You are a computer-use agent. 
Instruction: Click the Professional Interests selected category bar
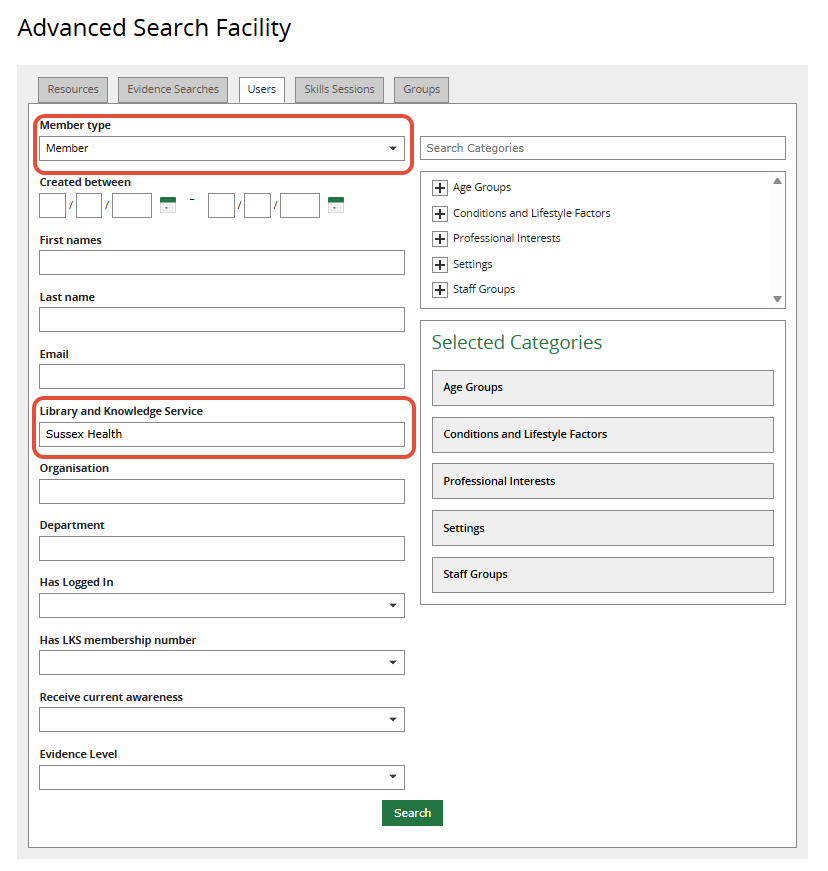603,481
